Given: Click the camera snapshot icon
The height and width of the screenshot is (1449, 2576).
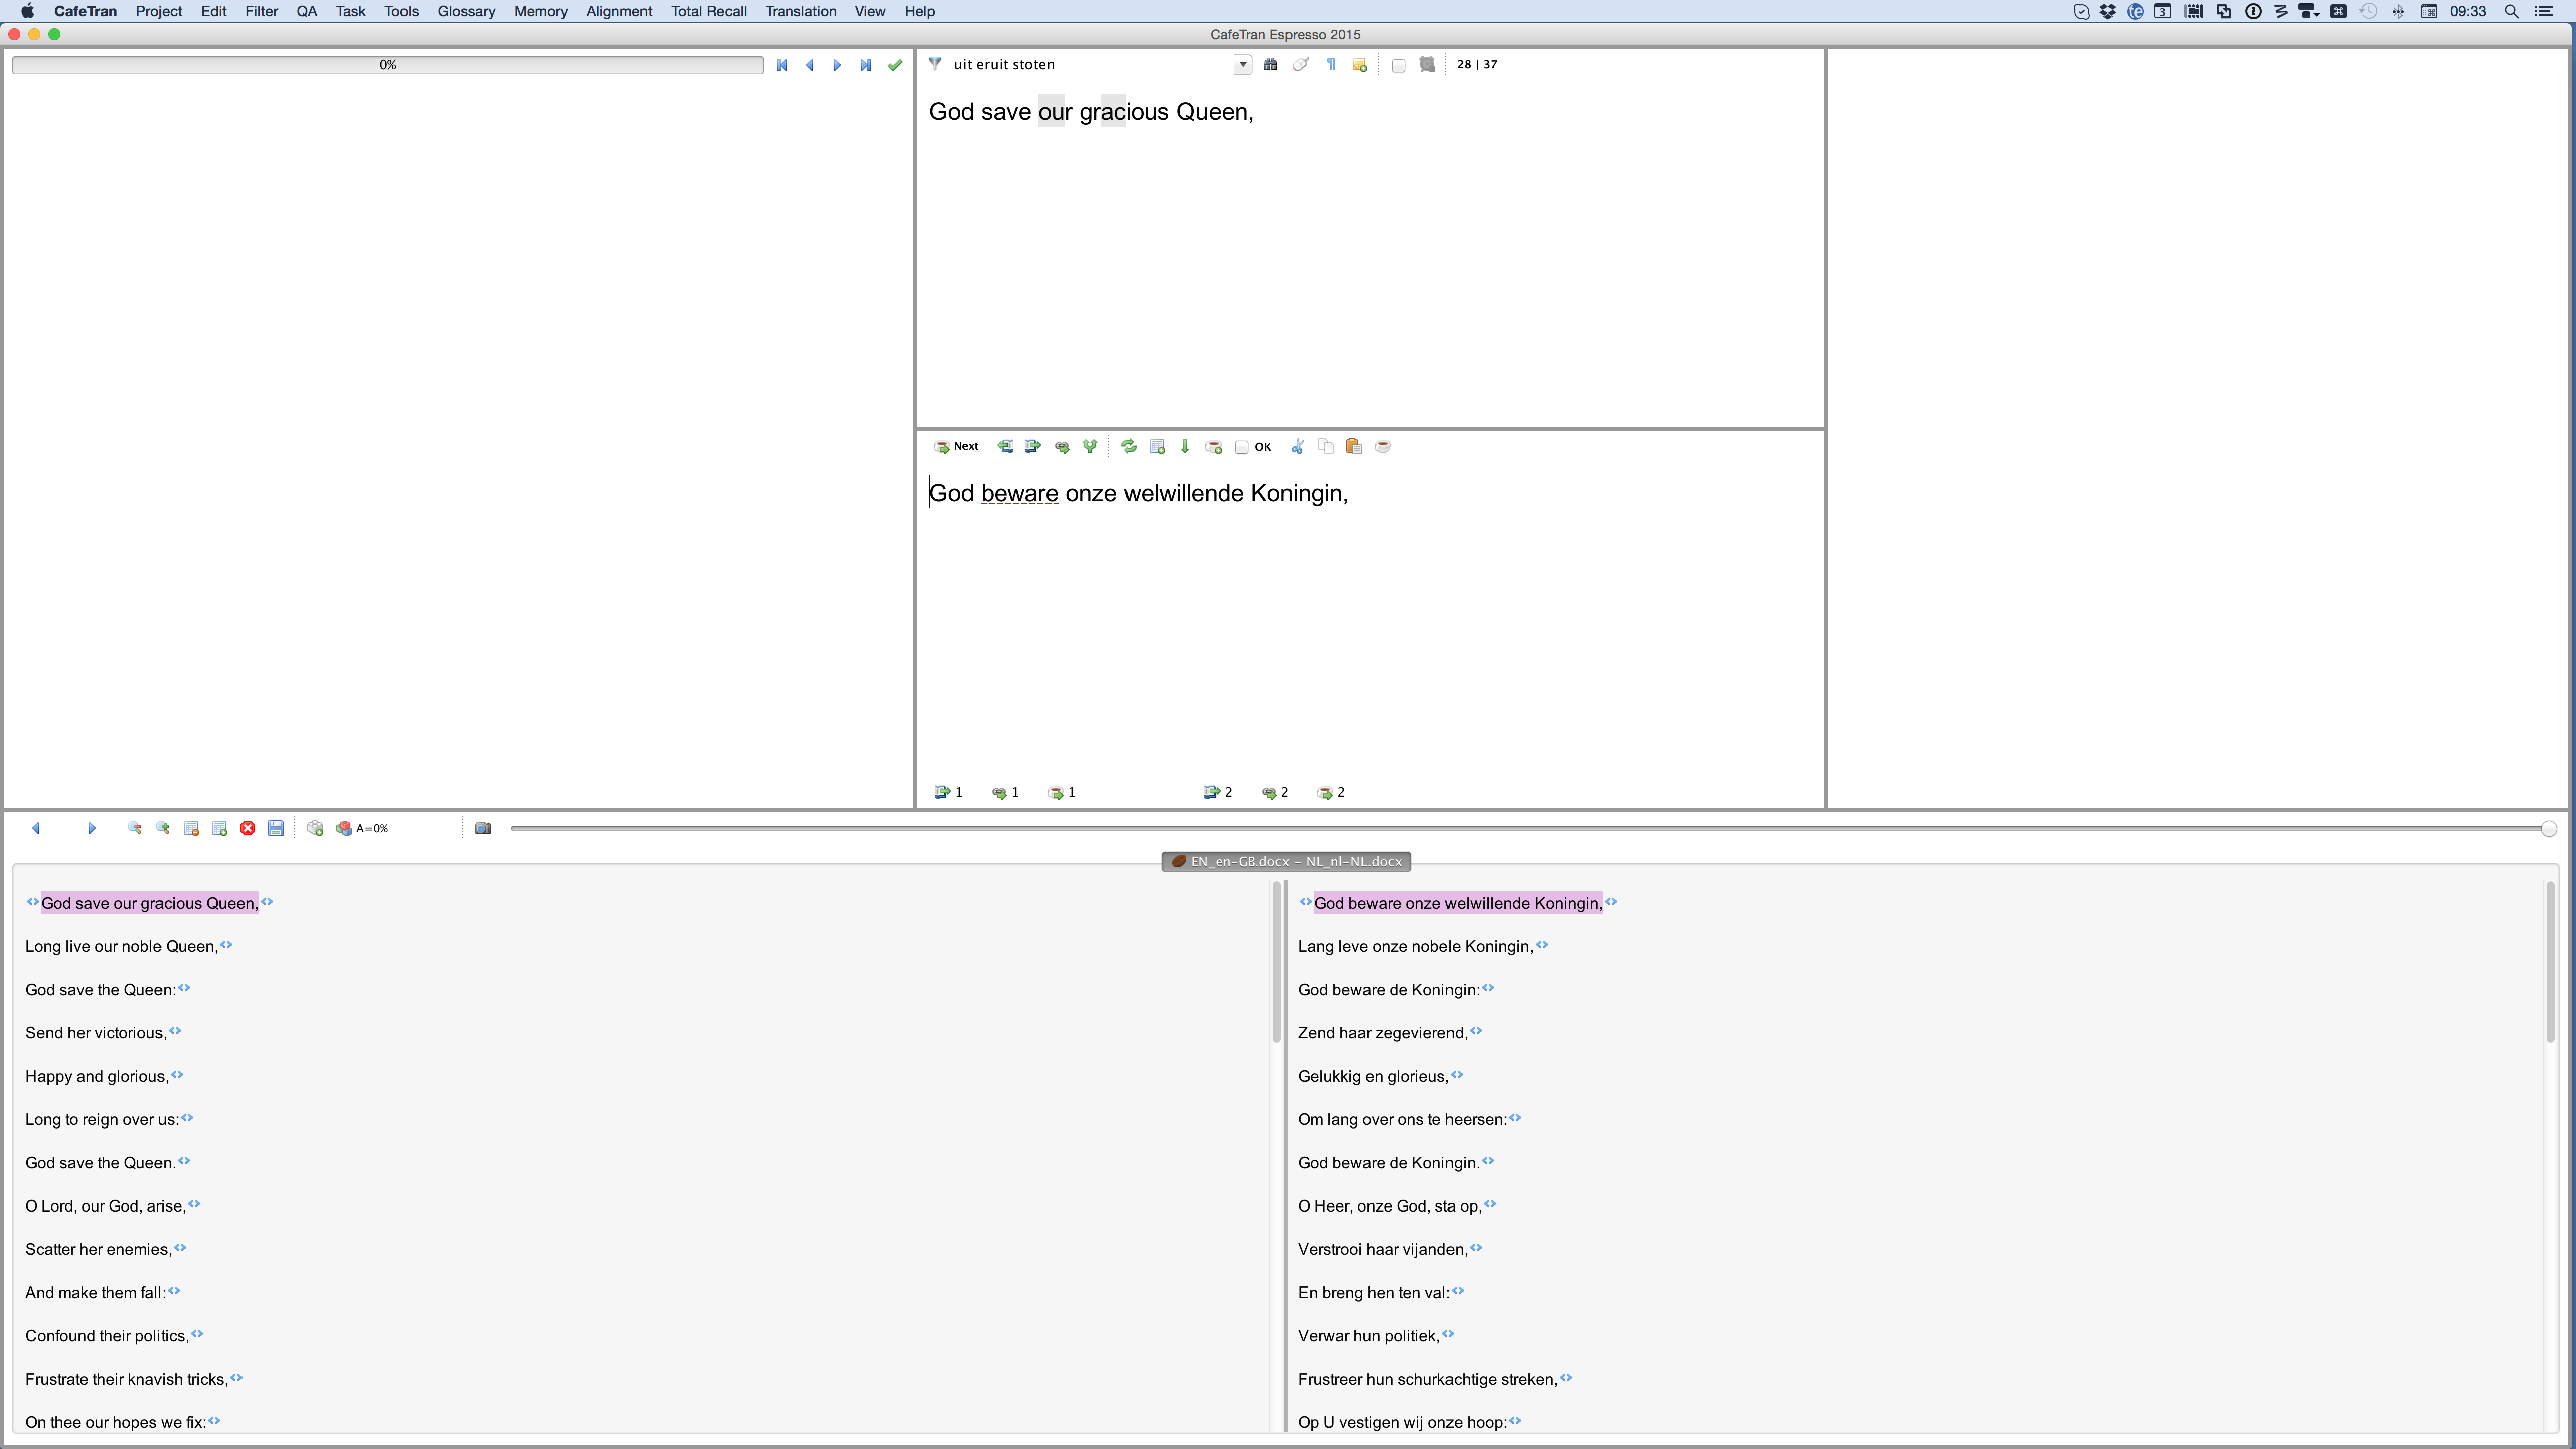Looking at the screenshot, I should coord(483,828).
